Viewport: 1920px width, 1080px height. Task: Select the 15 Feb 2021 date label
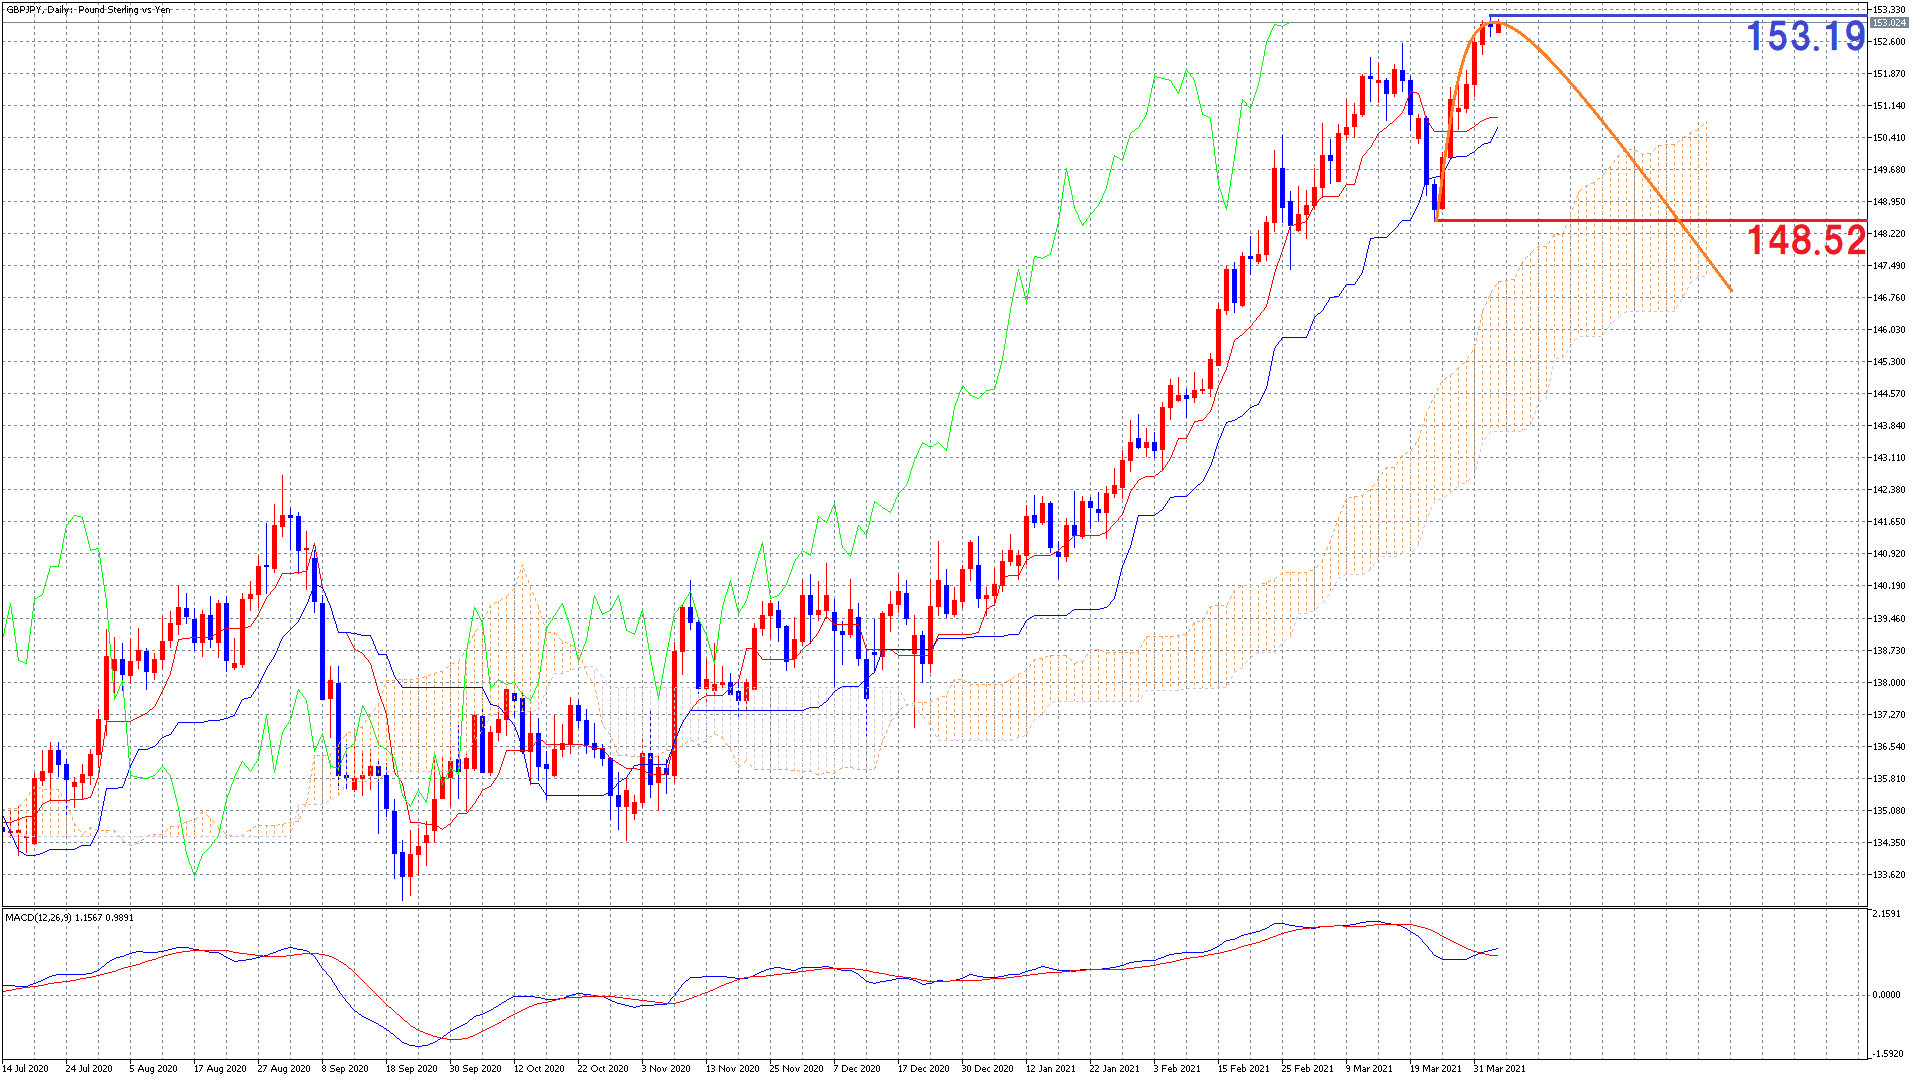[x=1244, y=1069]
